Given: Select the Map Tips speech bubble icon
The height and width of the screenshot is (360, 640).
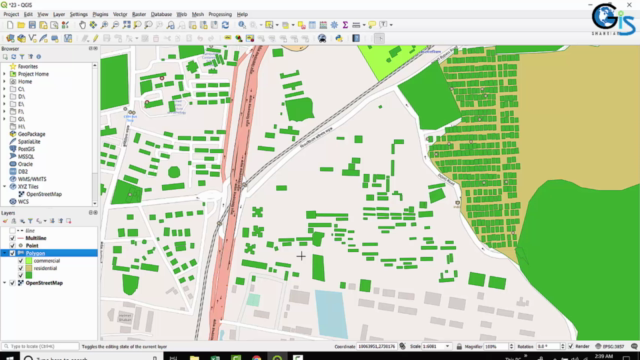Looking at the screenshot, I should (372, 25).
